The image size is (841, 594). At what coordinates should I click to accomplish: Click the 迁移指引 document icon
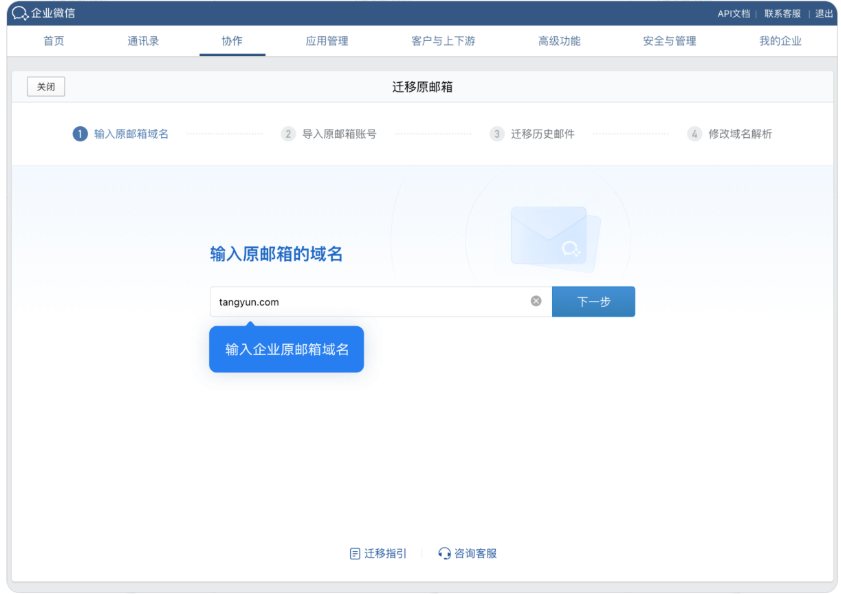(356, 553)
